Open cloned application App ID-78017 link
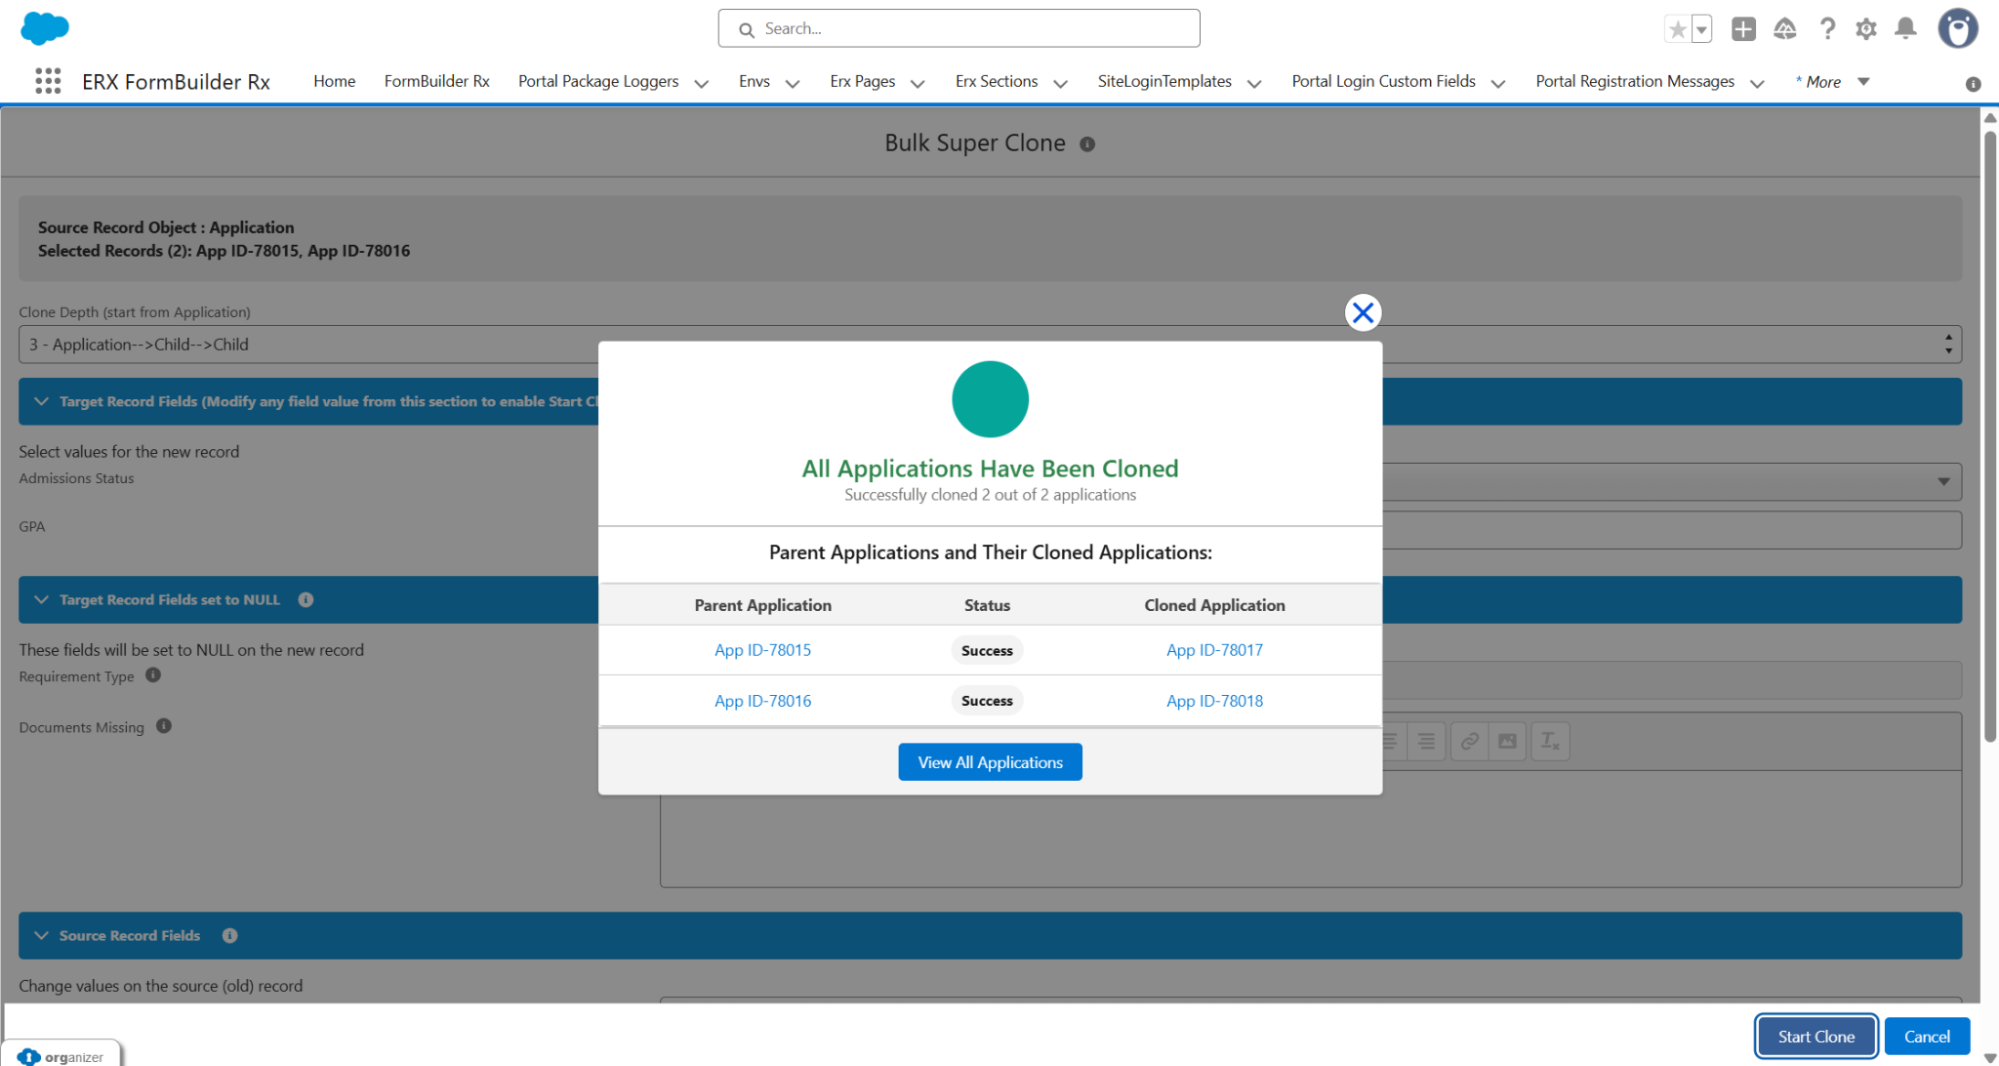The image size is (1999, 1066). [1214, 650]
